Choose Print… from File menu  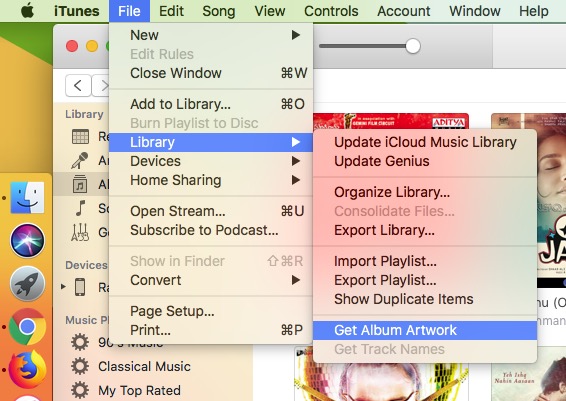pyautogui.click(x=211, y=330)
